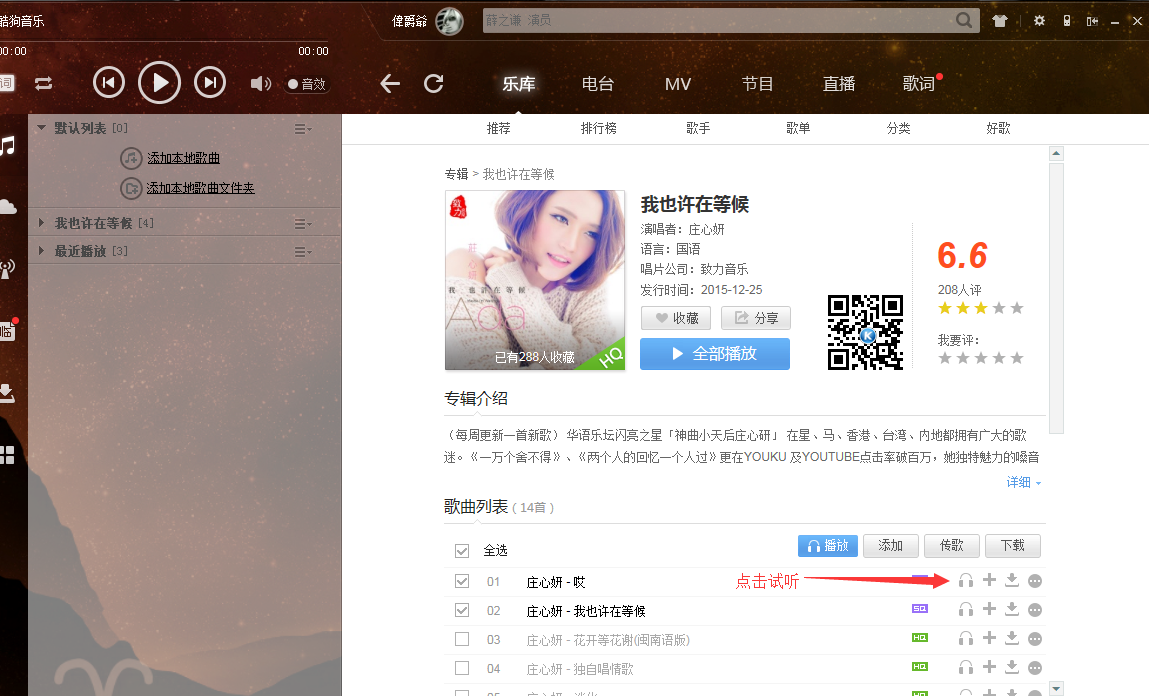Open the apps grid sidebar icon
The width and height of the screenshot is (1149, 696).
[7, 455]
